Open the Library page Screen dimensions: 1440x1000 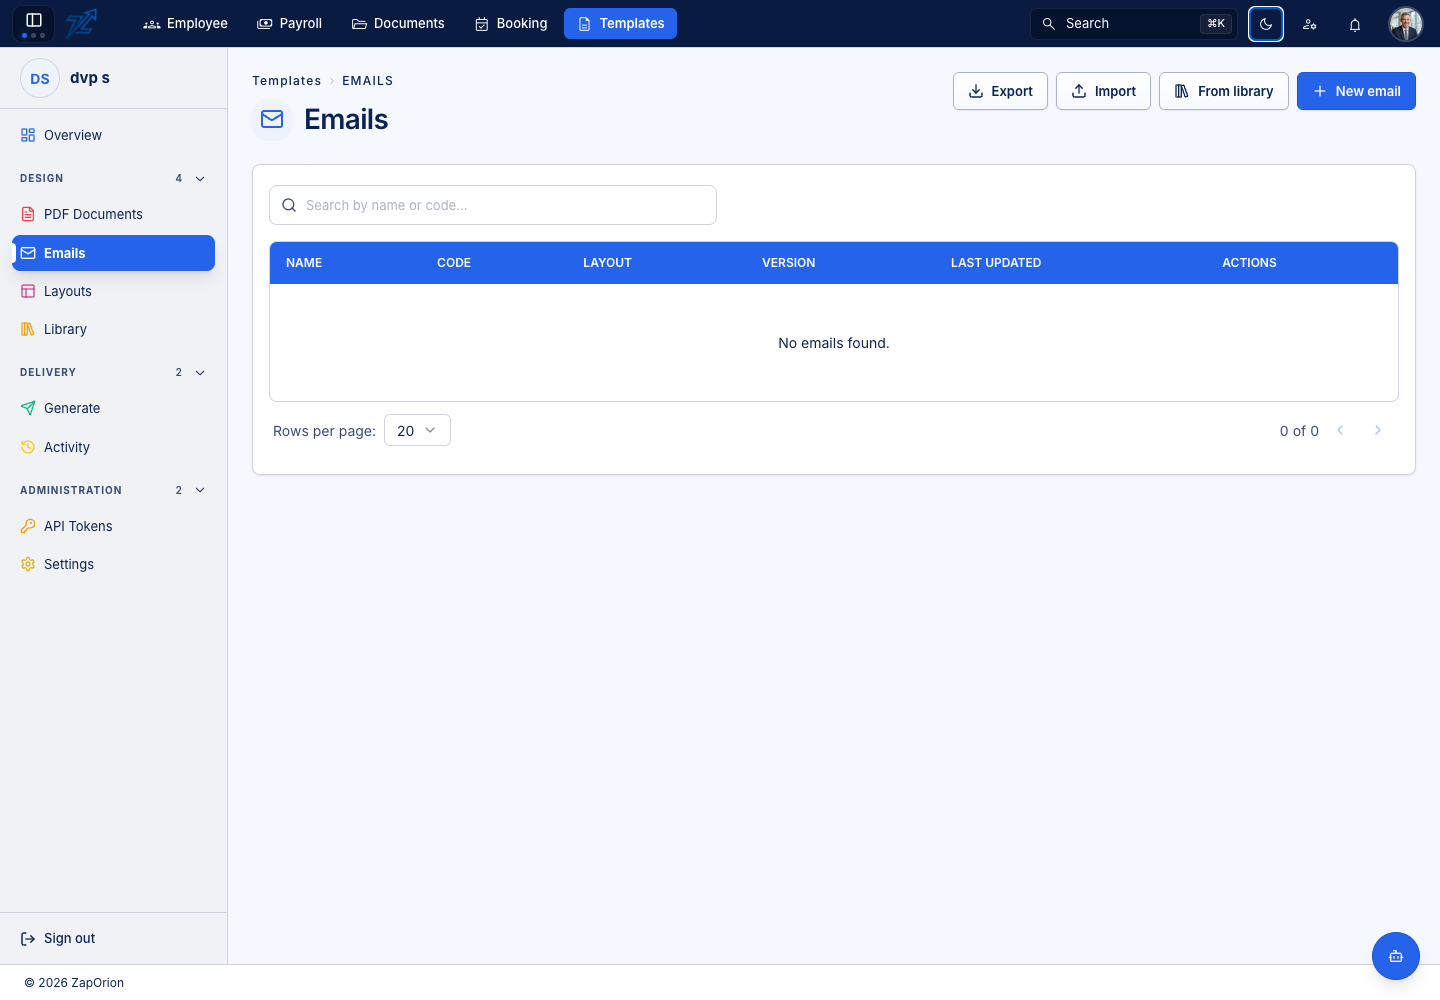tap(113, 329)
